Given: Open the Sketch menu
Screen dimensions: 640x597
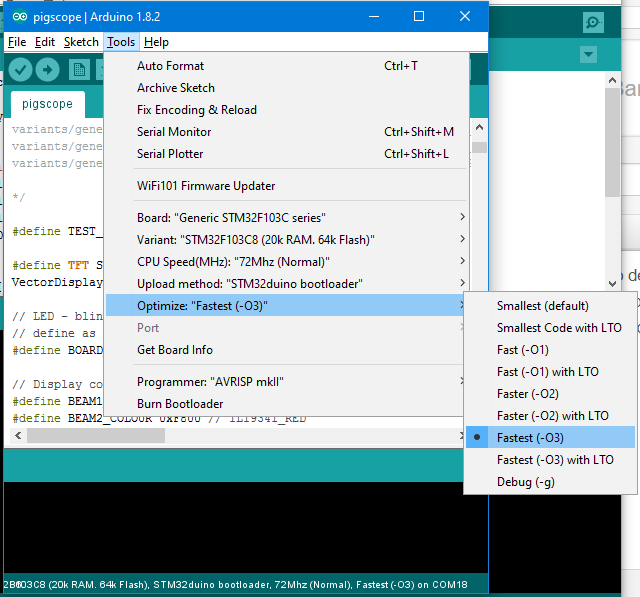Looking at the screenshot, I should [81, 42].
